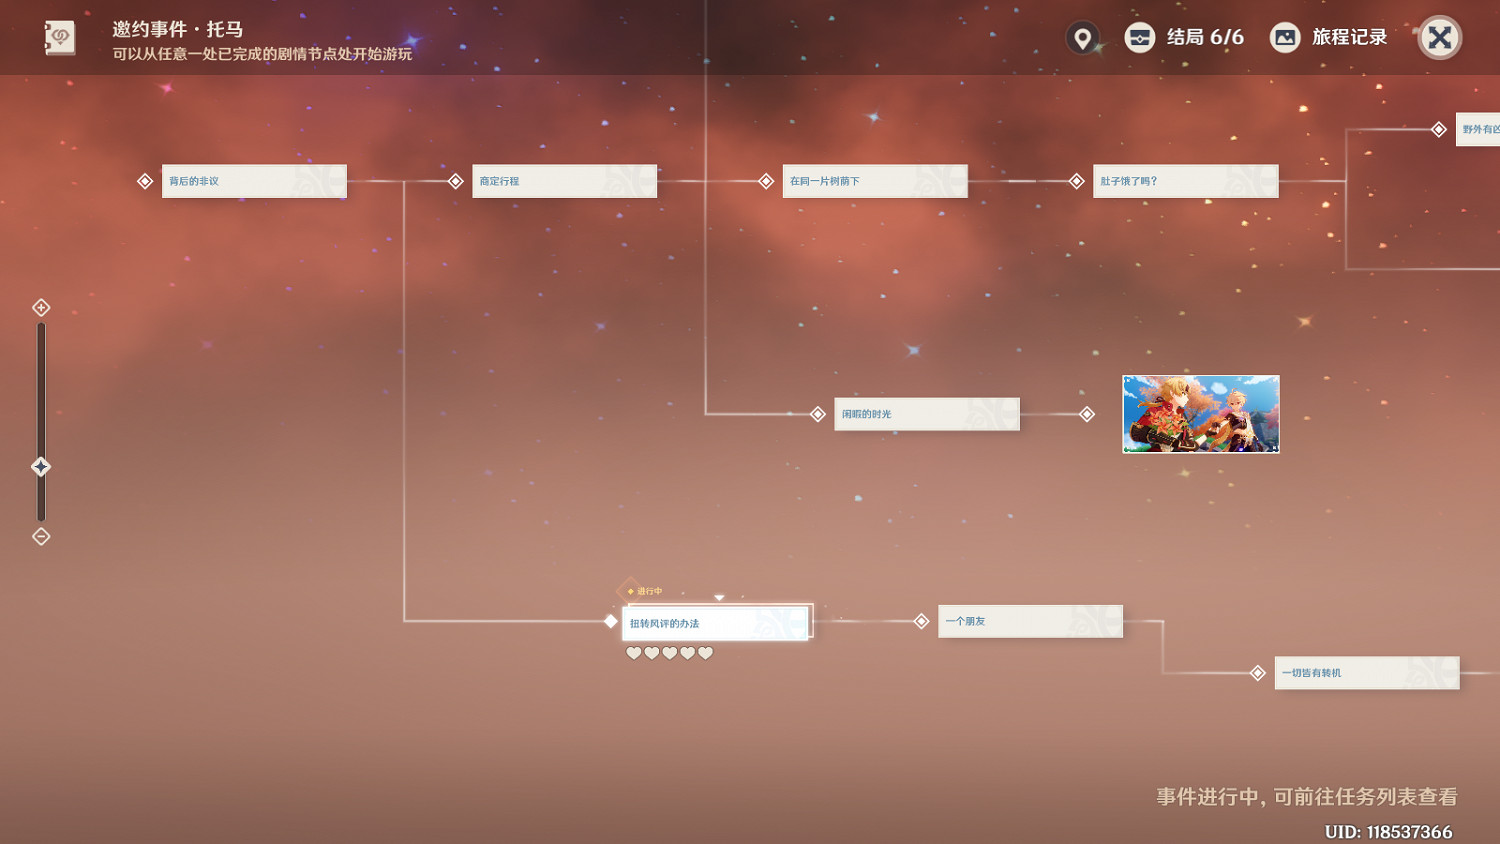
Task: Open the partially visible 野外有凶 node
Action: coord(1478,129)
